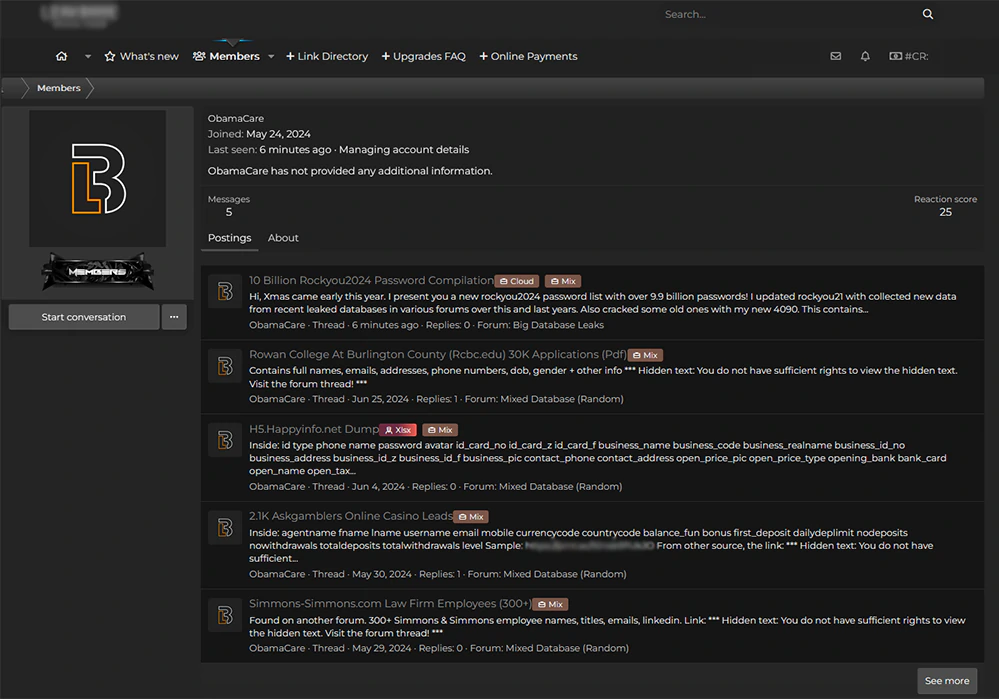Switch to the Postings tab
Image resolution: width=999 pixels, height=699 pixels.
coord(229,238)
